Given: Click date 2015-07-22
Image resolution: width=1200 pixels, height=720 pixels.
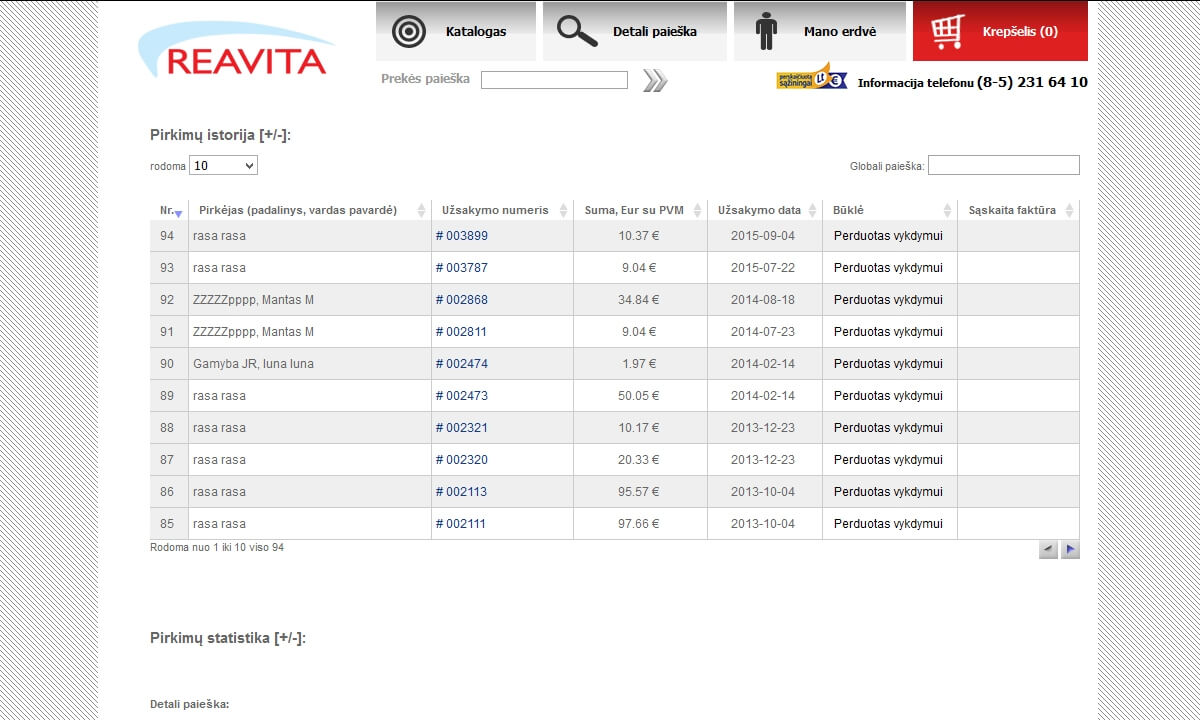Looking at the screenshot, I should point(763,268).
